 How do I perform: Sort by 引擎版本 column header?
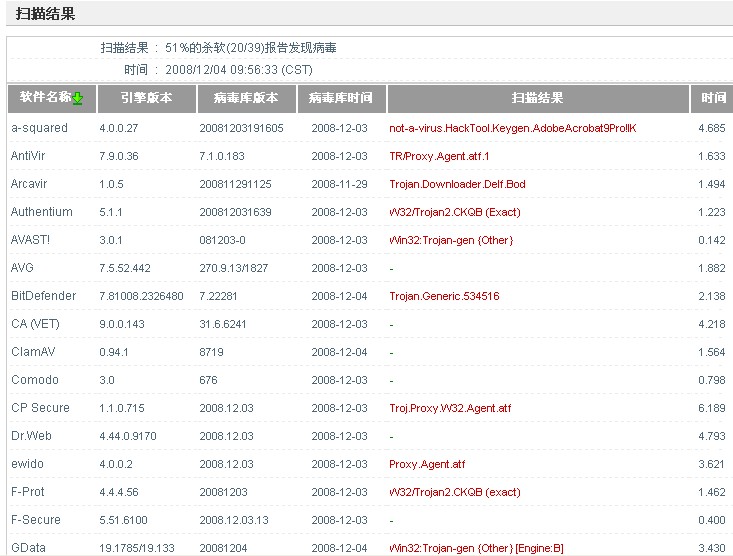point(146,98)
